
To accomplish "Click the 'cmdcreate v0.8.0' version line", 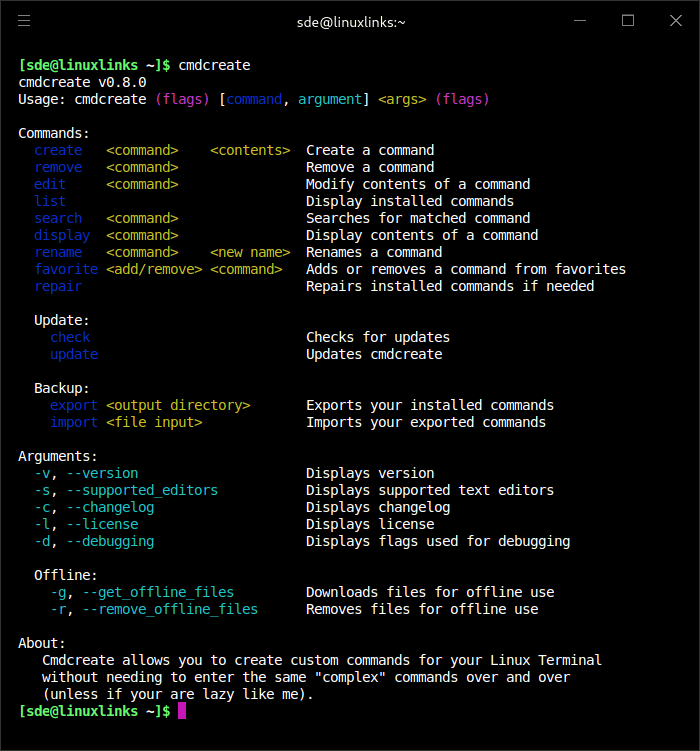I will (x=82, y=83).
